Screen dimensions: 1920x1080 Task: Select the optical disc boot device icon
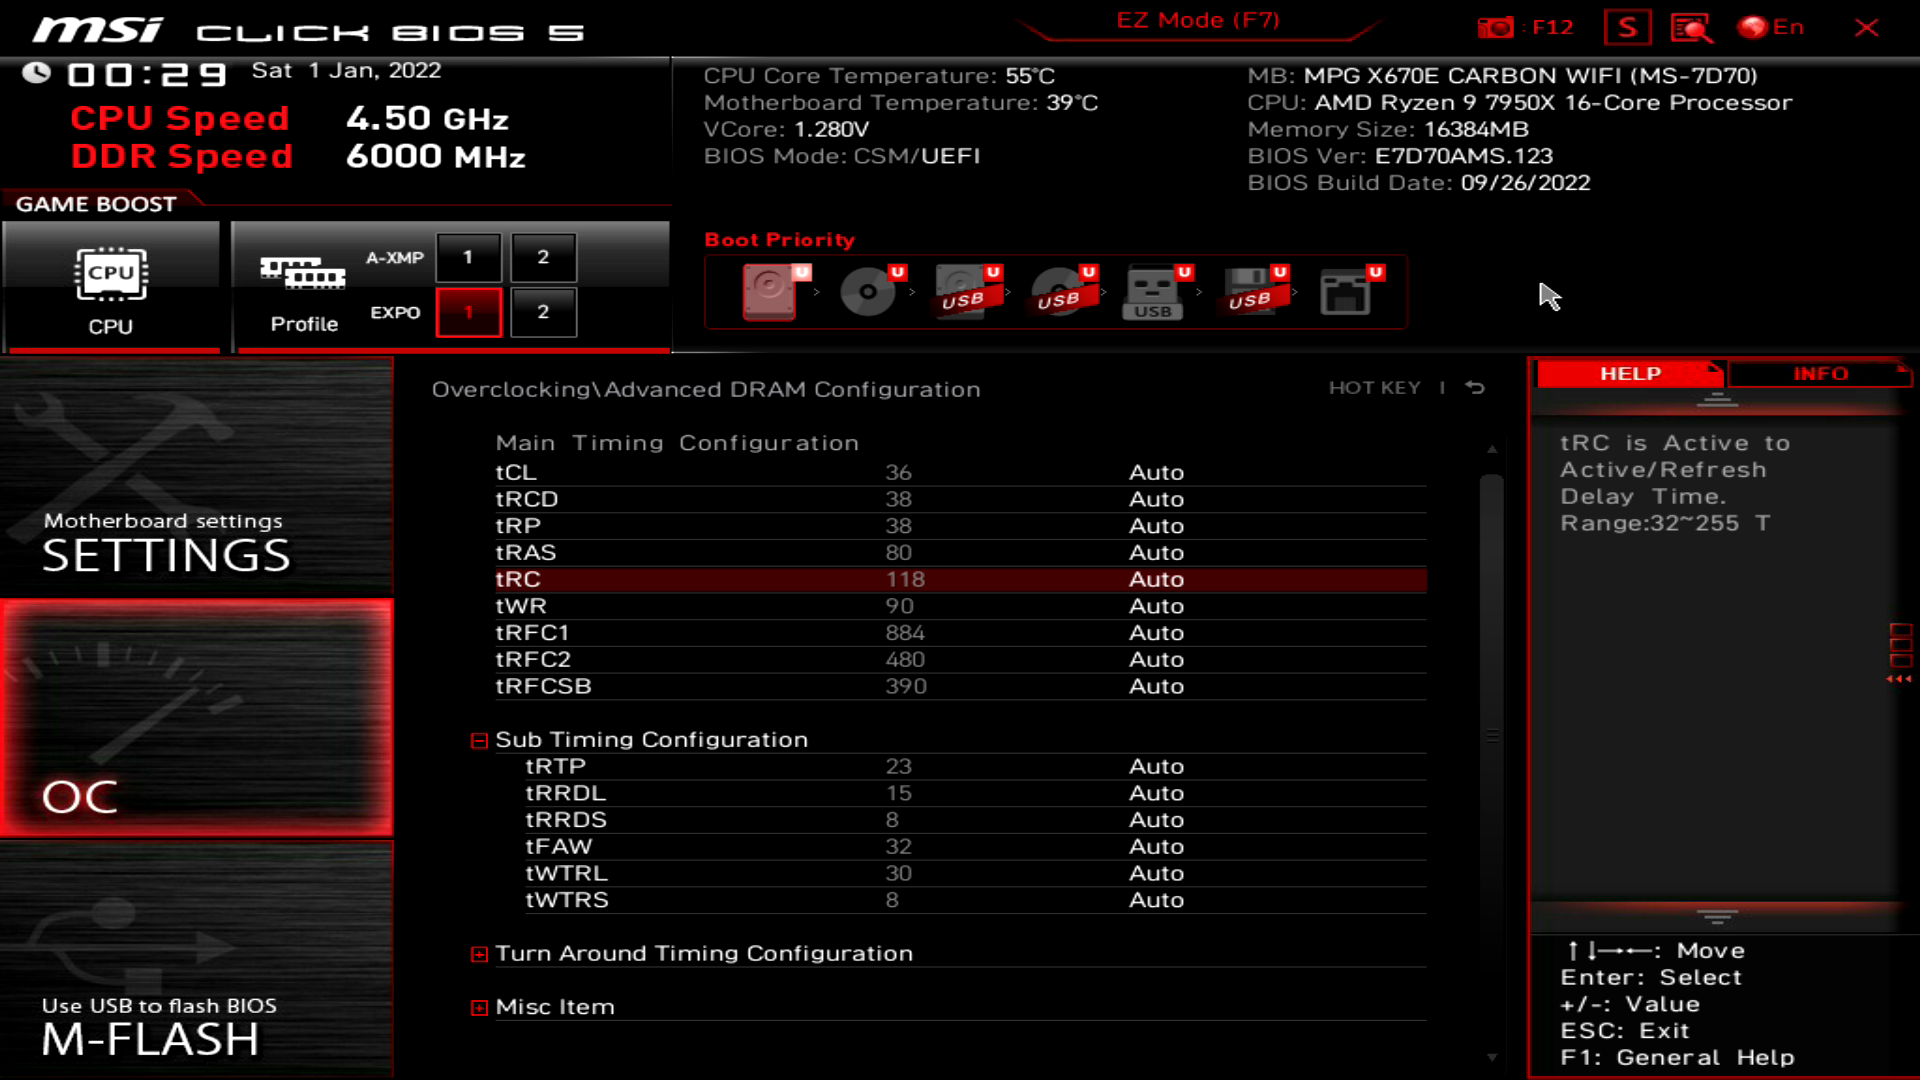click(867, 291)
